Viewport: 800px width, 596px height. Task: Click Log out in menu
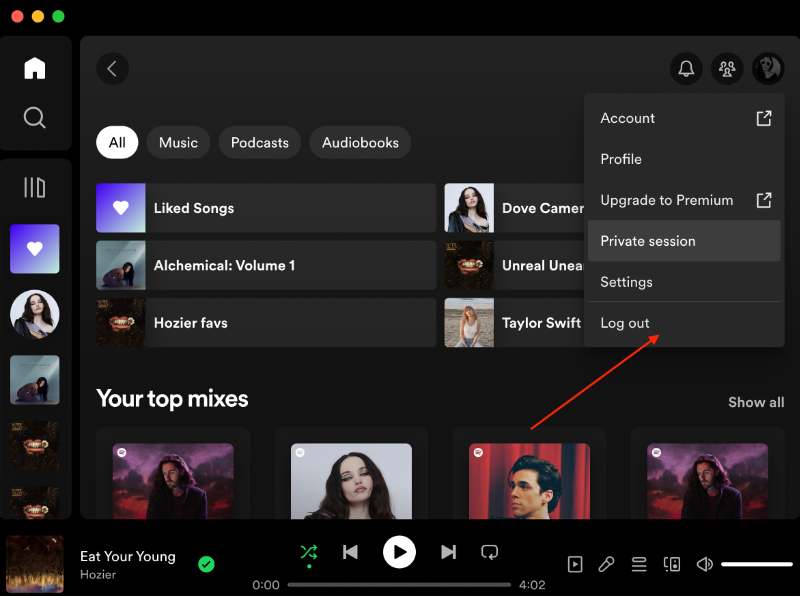[684, 323]
